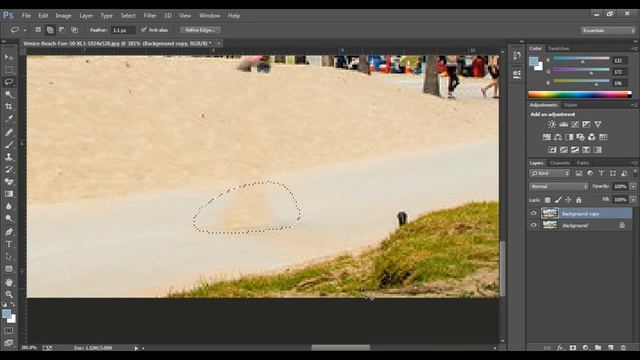Open the status bar info arrow
640x360 pixels.
(136, 348)
